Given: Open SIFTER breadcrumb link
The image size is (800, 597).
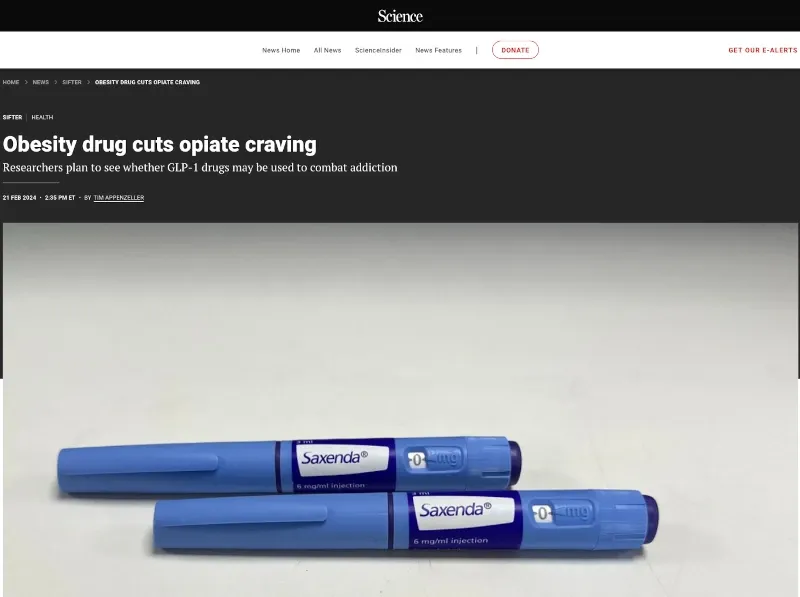Looking at the screenshot, I should pos(72,82).
